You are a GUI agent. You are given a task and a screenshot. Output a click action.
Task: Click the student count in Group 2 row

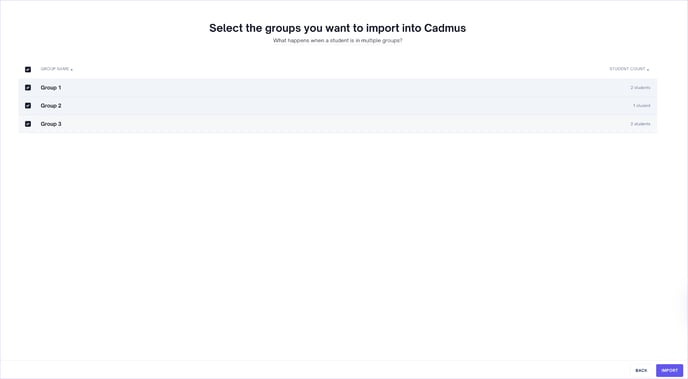641,106
